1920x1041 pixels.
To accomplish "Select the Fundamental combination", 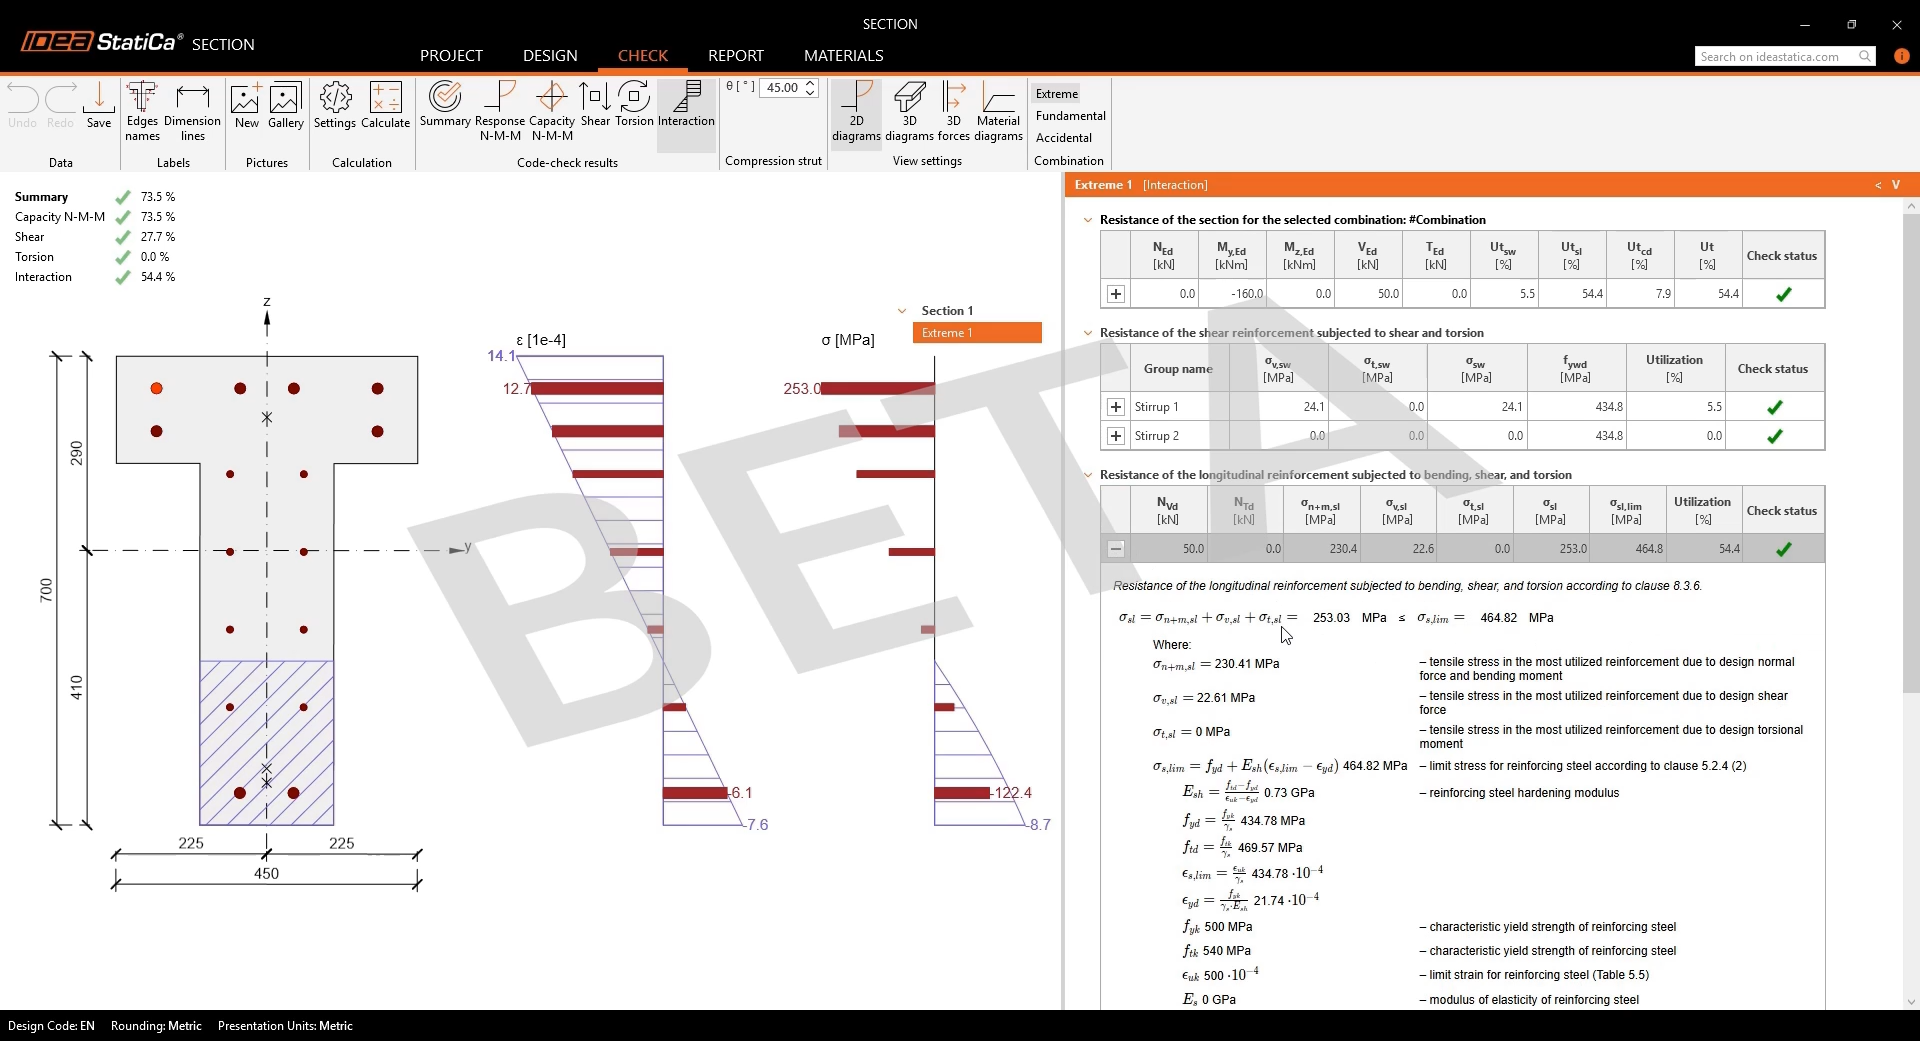I will click(1070, 116).
